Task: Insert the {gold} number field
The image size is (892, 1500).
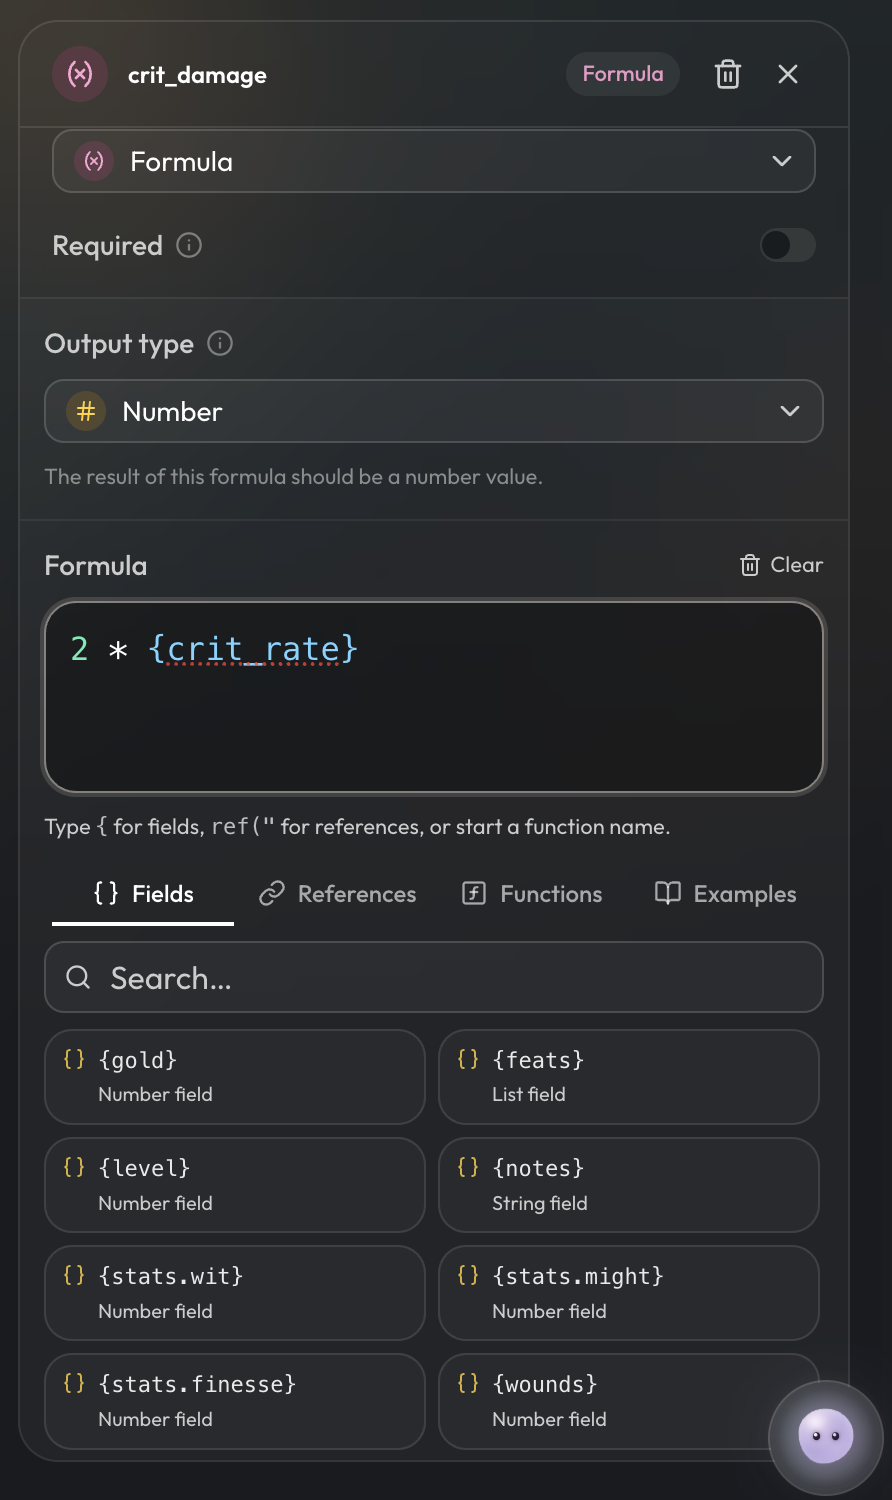Action: click(x=235, y=1077)
